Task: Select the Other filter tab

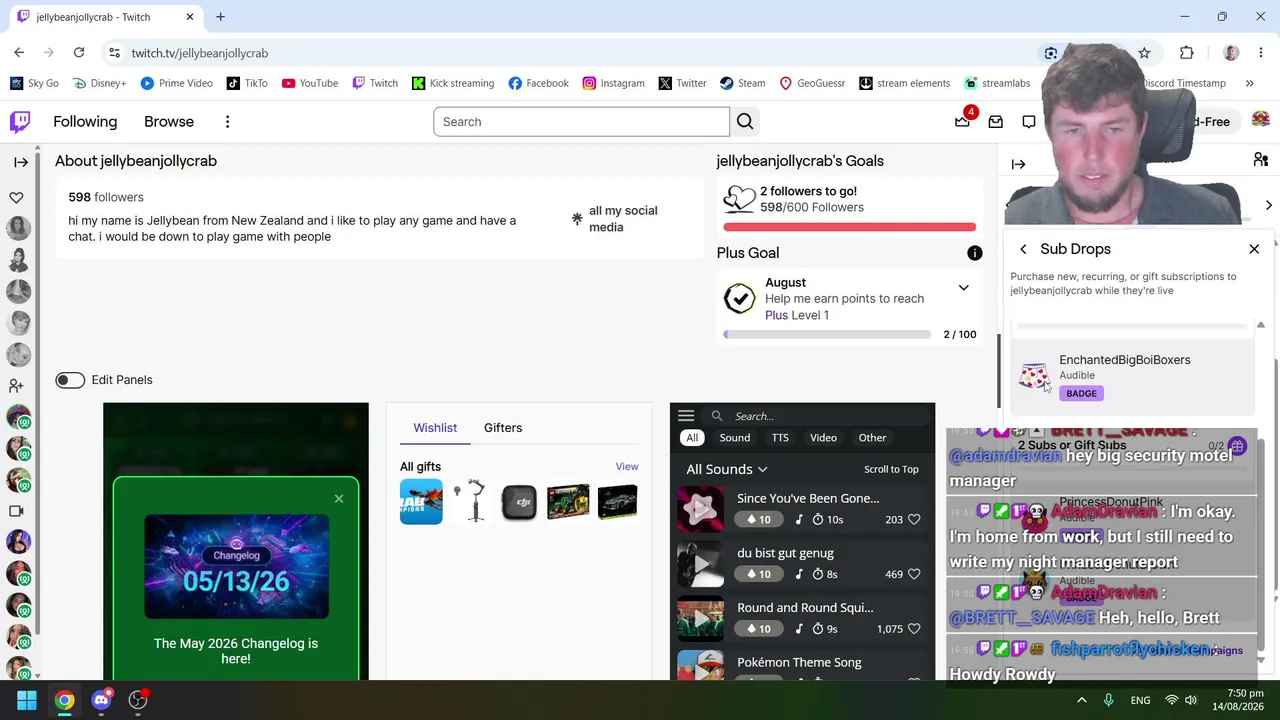Action: 872,438
